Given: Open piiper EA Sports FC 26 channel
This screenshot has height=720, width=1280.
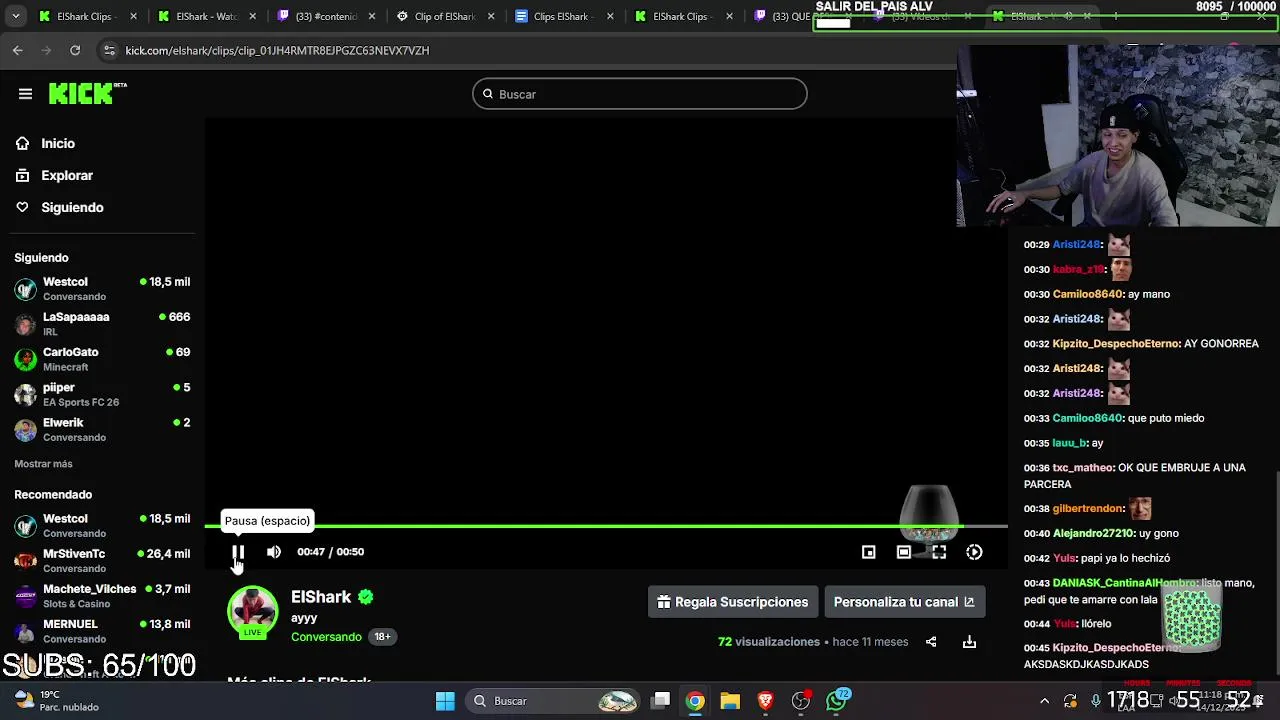Looking at the screenshot, I should pyautogui.click(x=102, y=394).
